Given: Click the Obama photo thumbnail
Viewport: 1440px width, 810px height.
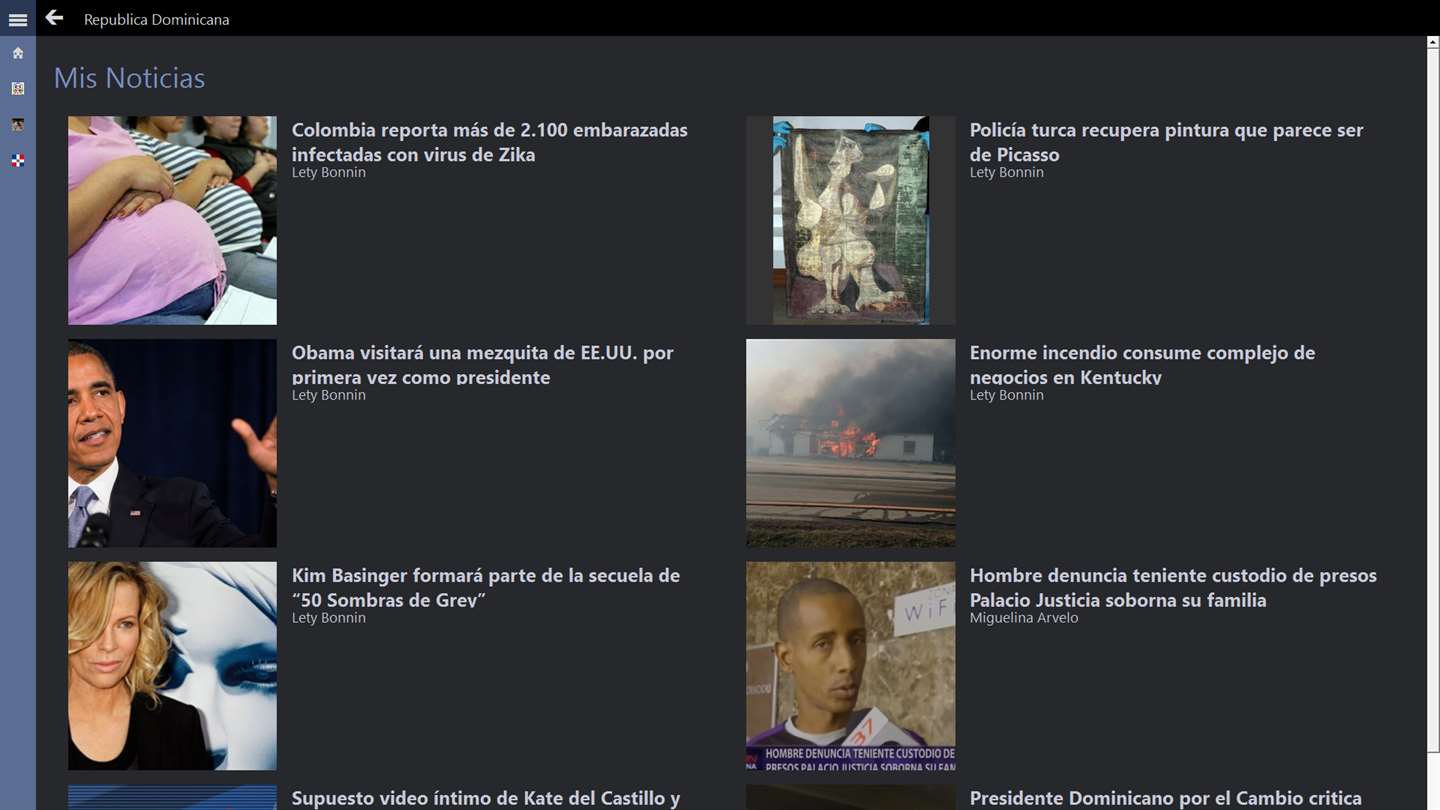Looking at the screenshot, I should point(172,443).
